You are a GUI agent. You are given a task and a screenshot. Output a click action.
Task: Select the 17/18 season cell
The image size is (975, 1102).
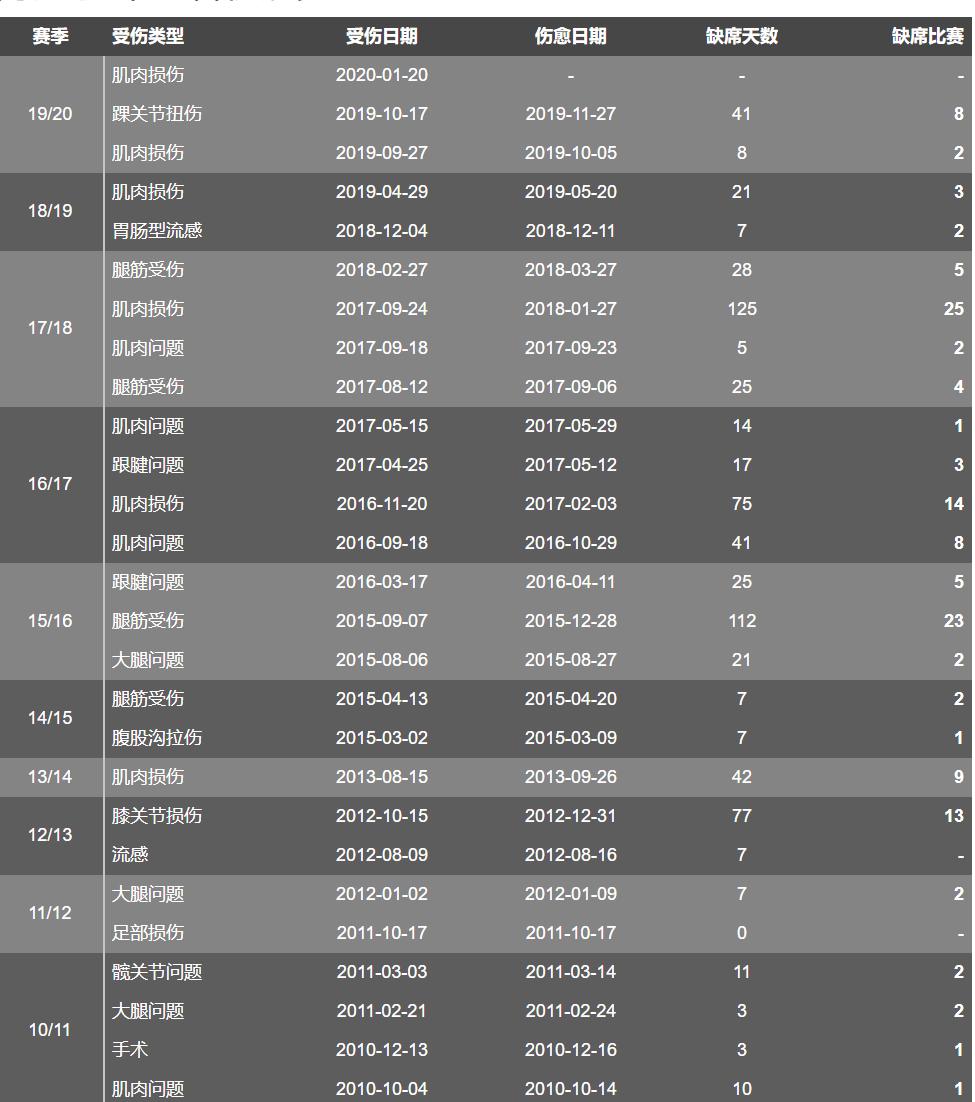[x=50, y=328]
